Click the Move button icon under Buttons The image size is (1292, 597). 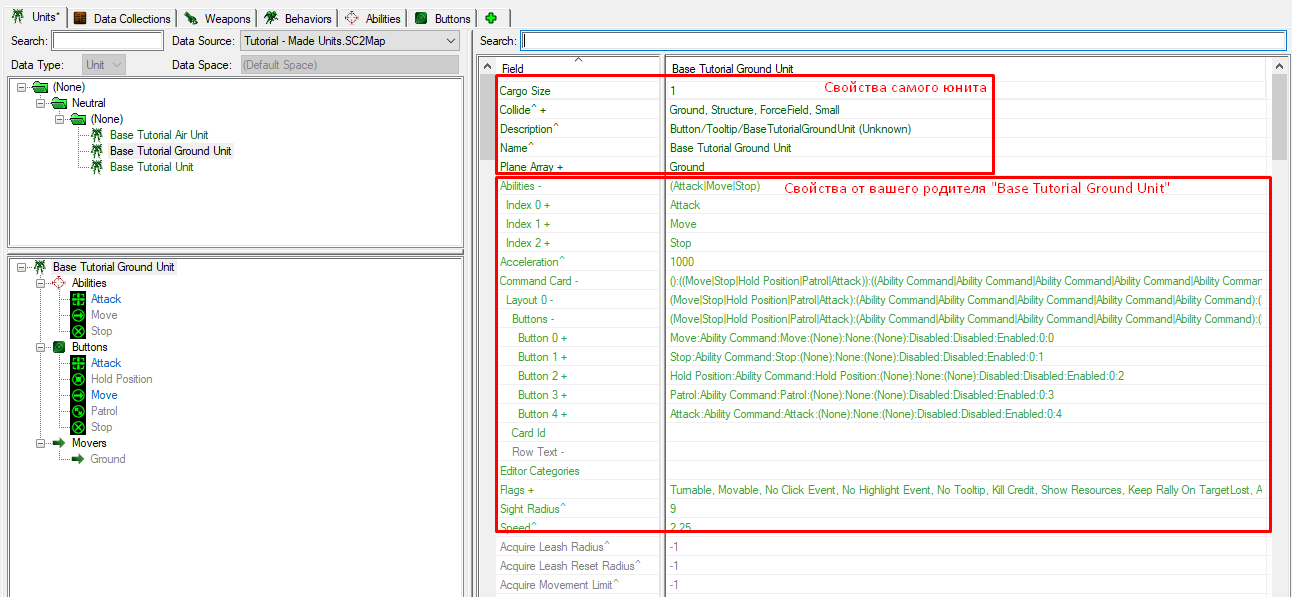pyautogui.click(x=78, y=395)
